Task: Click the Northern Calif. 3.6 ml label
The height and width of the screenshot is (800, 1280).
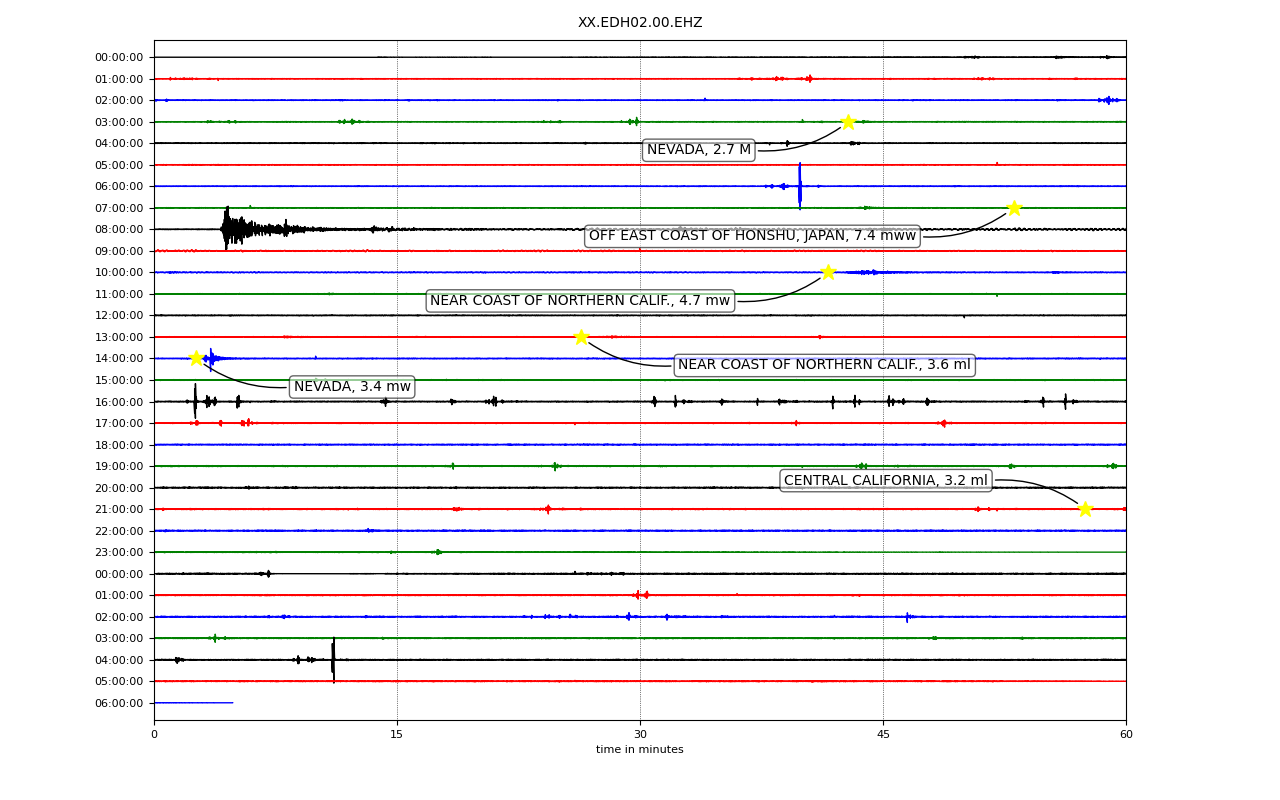Action: tap(824, 365)
